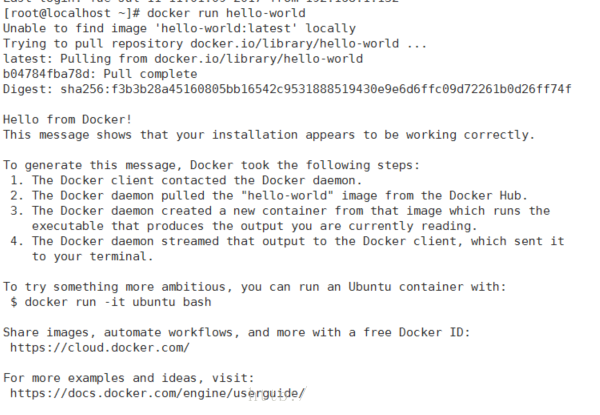Click the 'installation appears to be working' message

point(269,135)
